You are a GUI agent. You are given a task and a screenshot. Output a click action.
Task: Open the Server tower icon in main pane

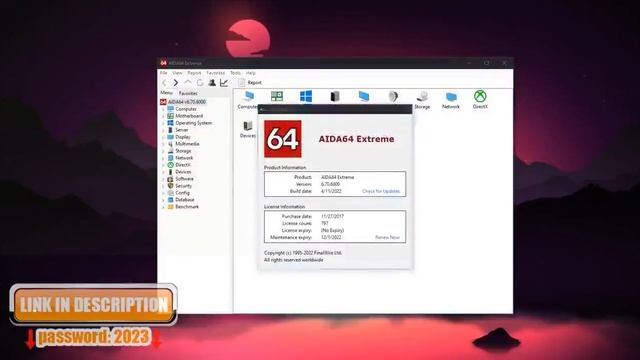[335, 96]
